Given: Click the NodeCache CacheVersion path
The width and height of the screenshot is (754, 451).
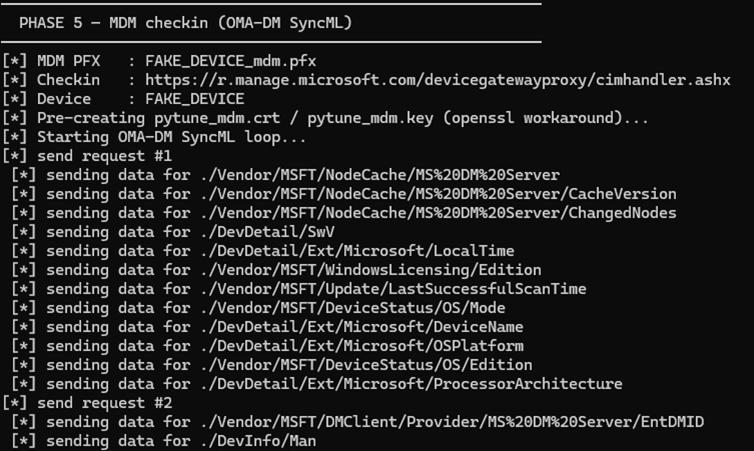Looking at the screenshot, I should pyautogui.click(x=438, y=194).
